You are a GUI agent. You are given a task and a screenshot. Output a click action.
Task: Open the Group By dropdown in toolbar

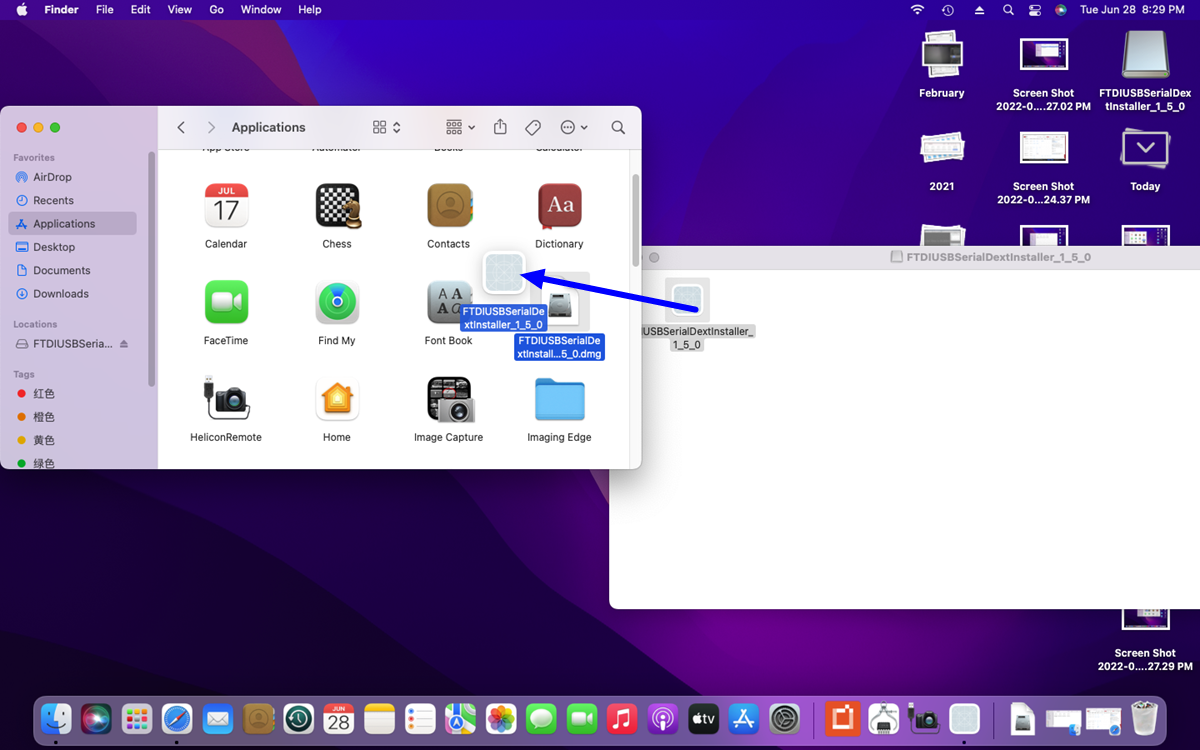pos(460,127)
